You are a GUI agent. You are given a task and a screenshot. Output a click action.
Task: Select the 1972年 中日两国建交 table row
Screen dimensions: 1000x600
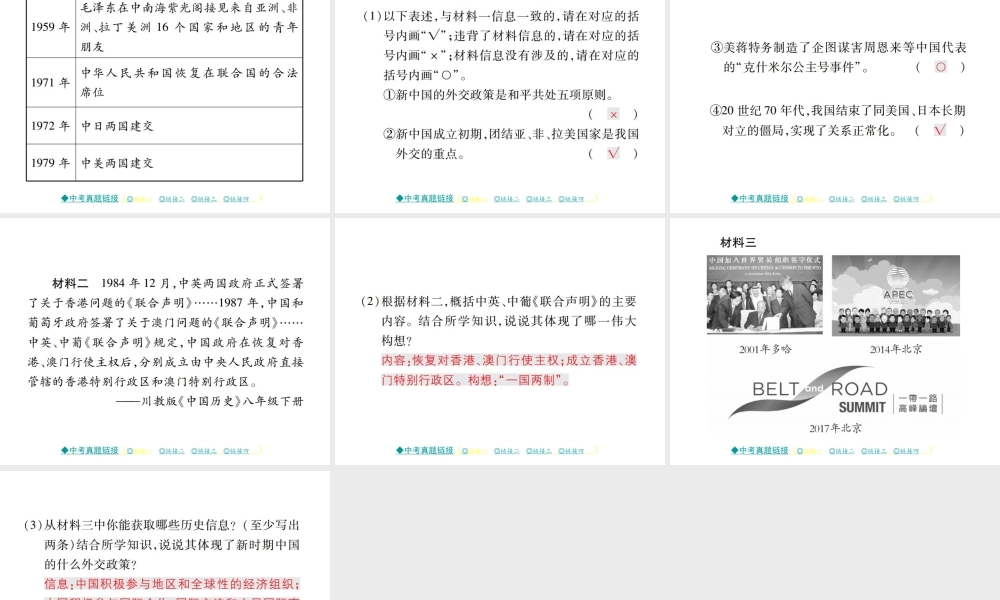tap(164, 127)
